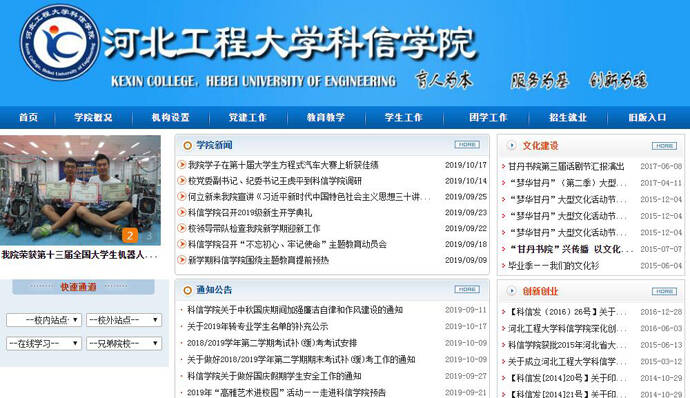The height and width of the screenshot is (398, 690).
Task: Click the orange circle icon beside 学院新闻
Action: (187, 145)
